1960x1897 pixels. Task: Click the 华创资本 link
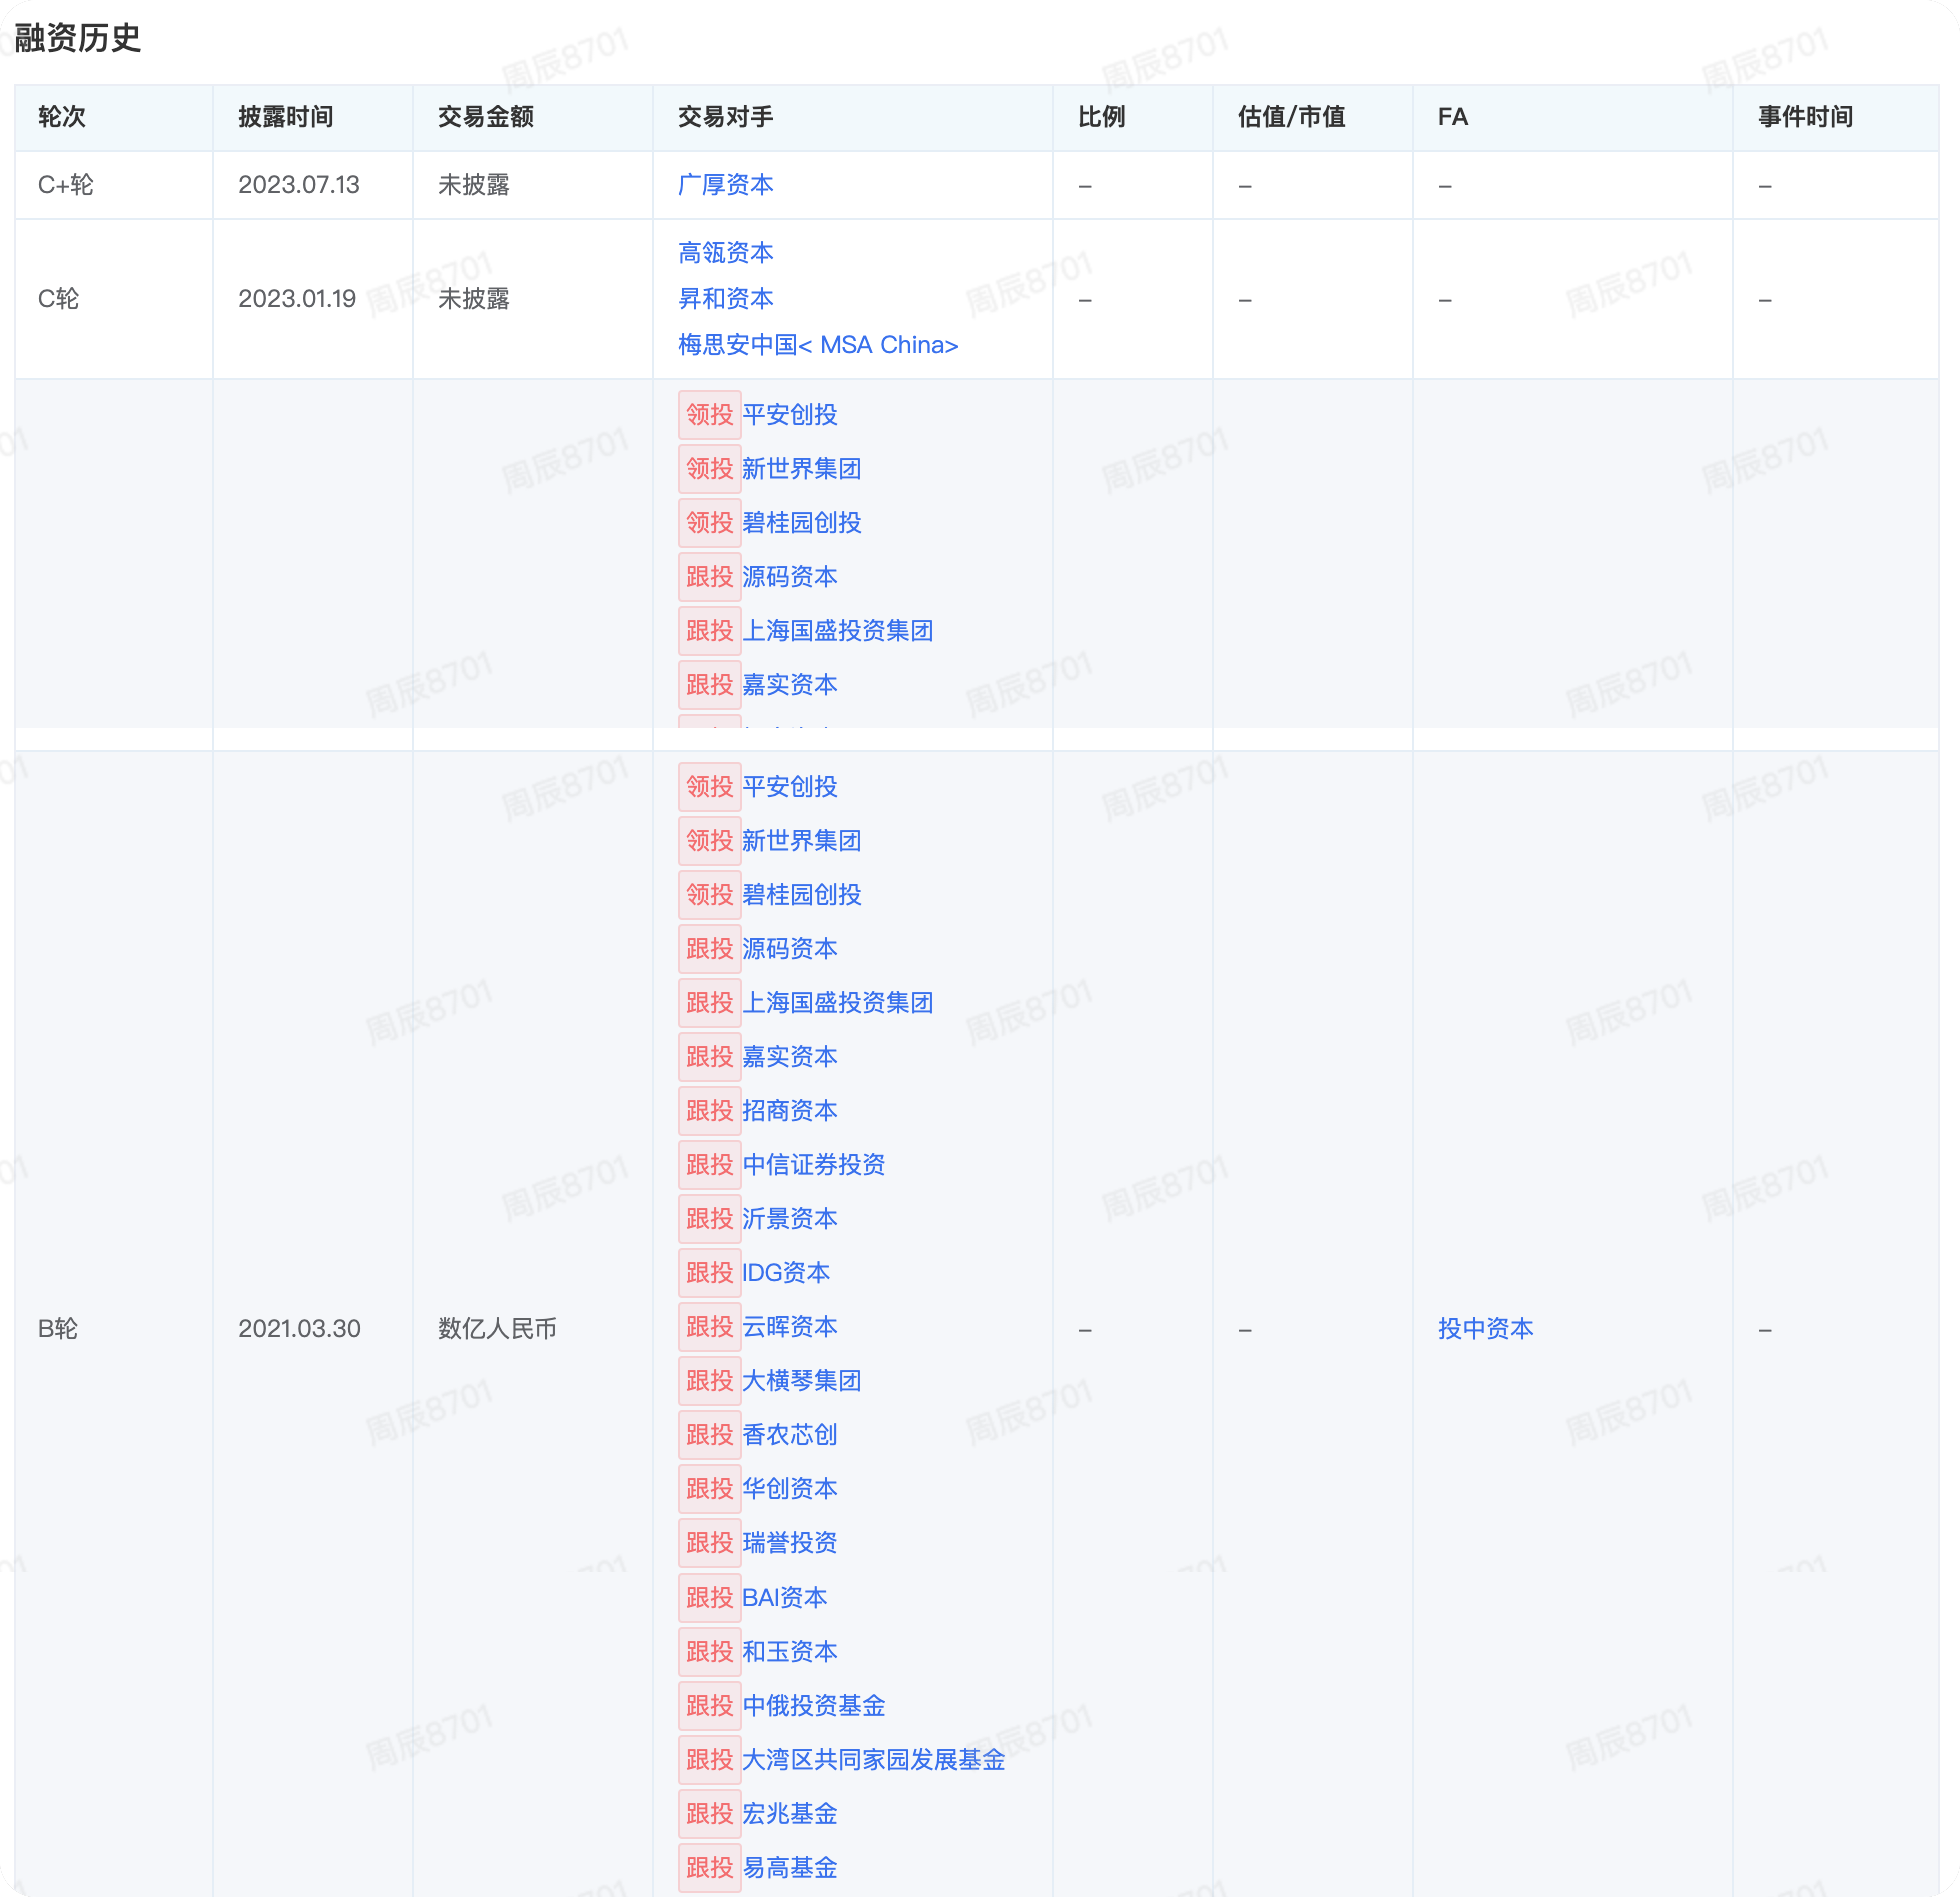click(790, 1489)
